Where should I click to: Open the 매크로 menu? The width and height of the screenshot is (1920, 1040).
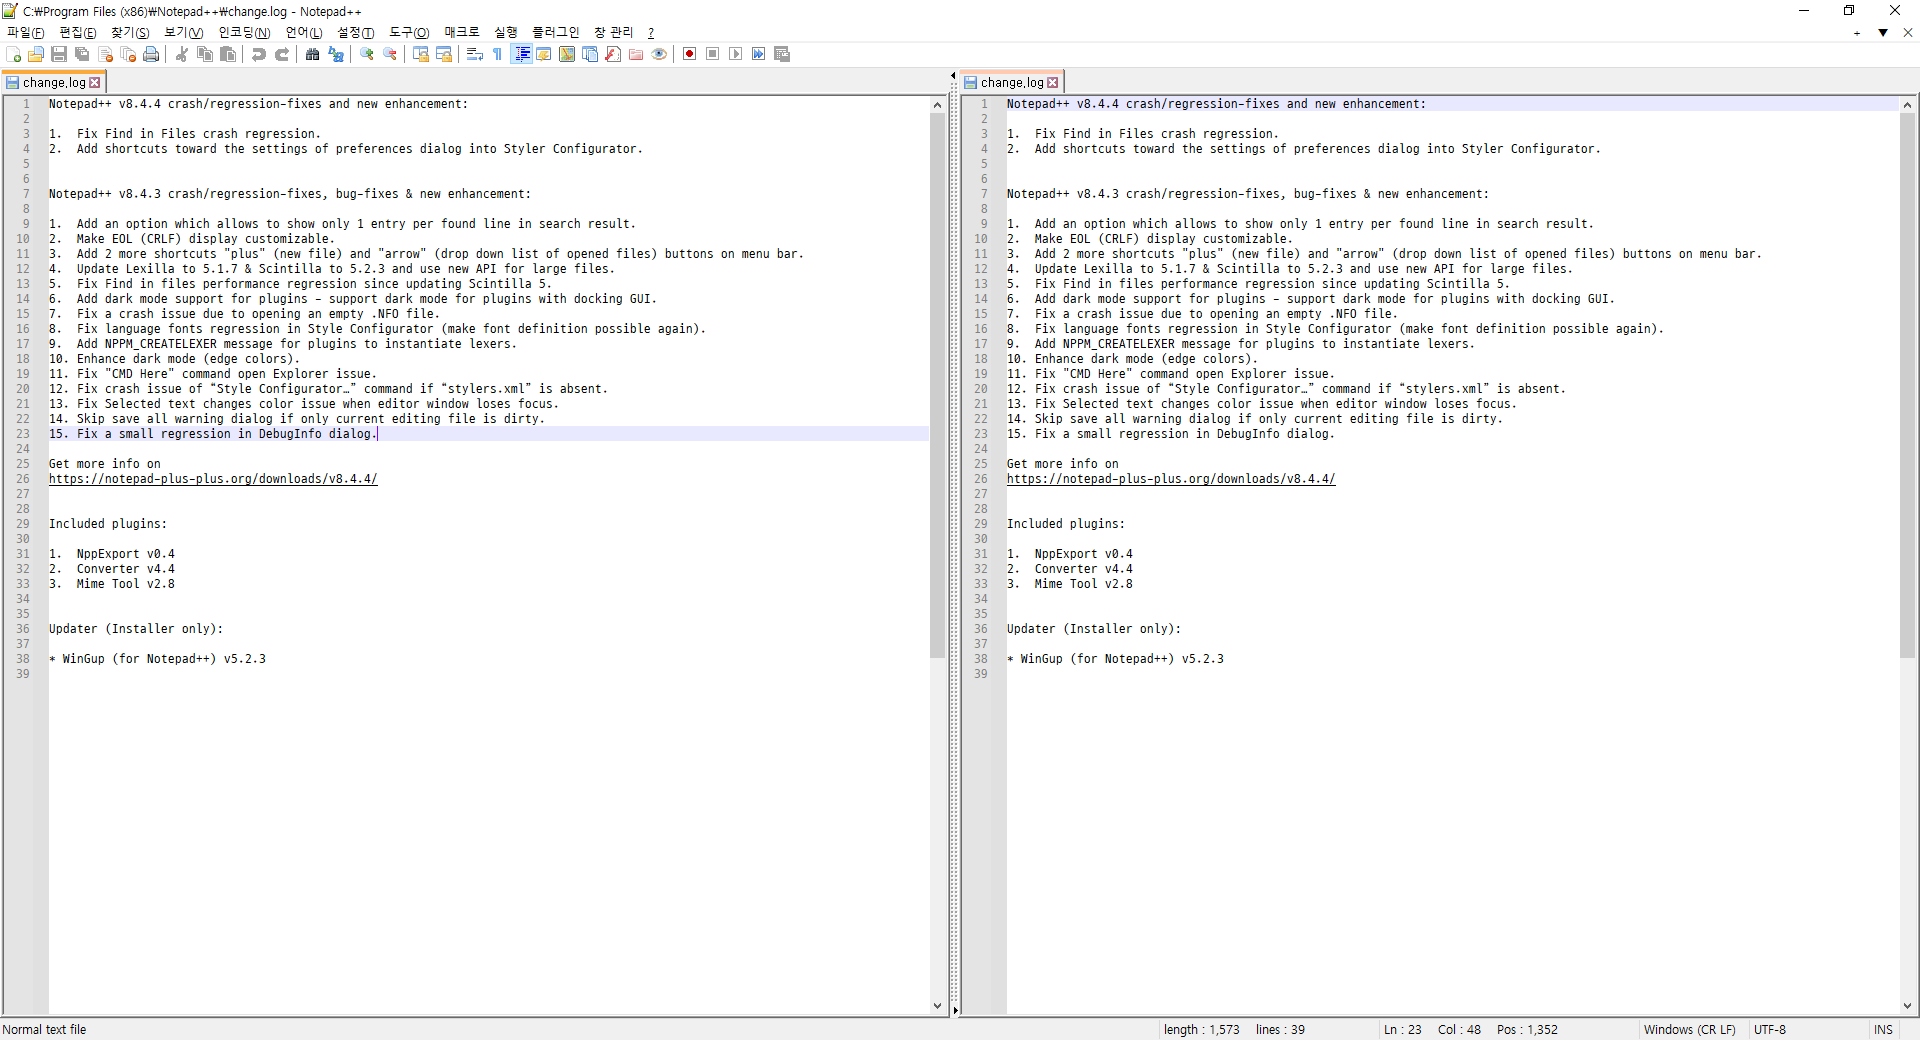462,33
